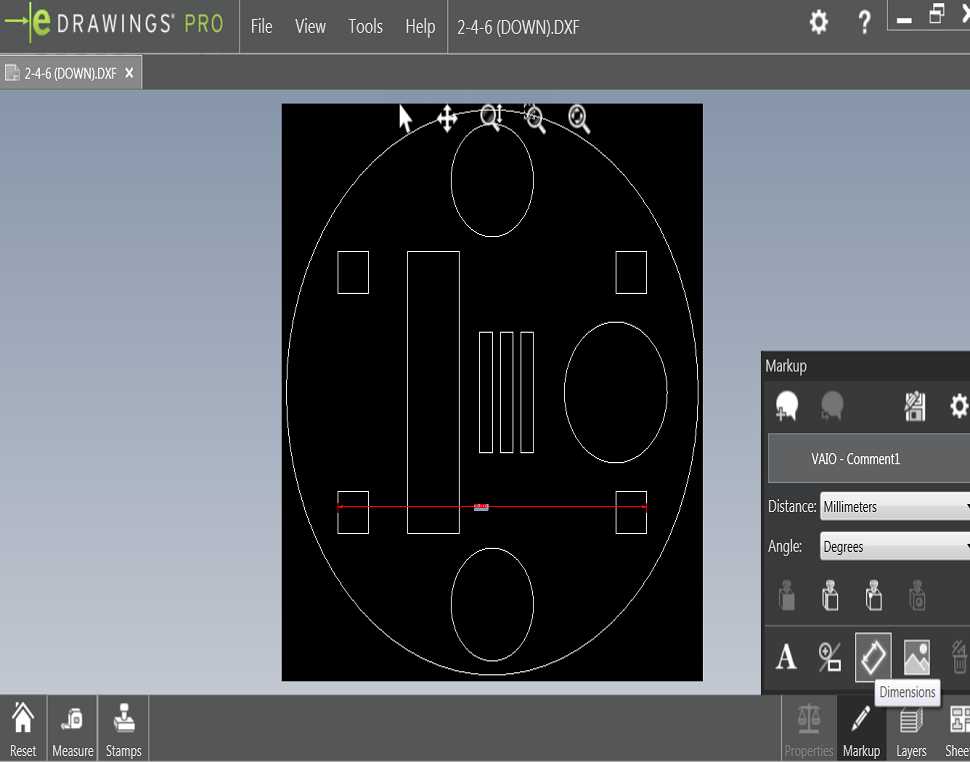The width and height of the screenshot is (970, 762).
Task: Click the fourth review stamp icon
Action: (917, 595)
